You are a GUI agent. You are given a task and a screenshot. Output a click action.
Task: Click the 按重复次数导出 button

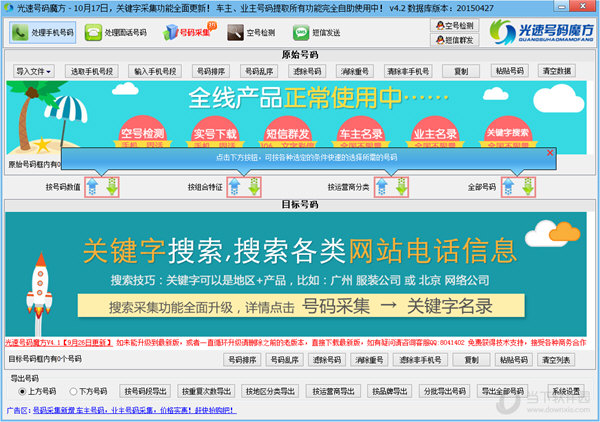206,391
